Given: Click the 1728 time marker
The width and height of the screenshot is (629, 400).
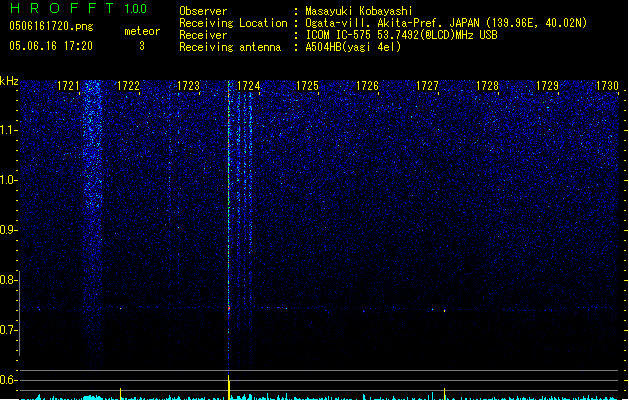Looking at the screenshot, I should coord(487,86).
